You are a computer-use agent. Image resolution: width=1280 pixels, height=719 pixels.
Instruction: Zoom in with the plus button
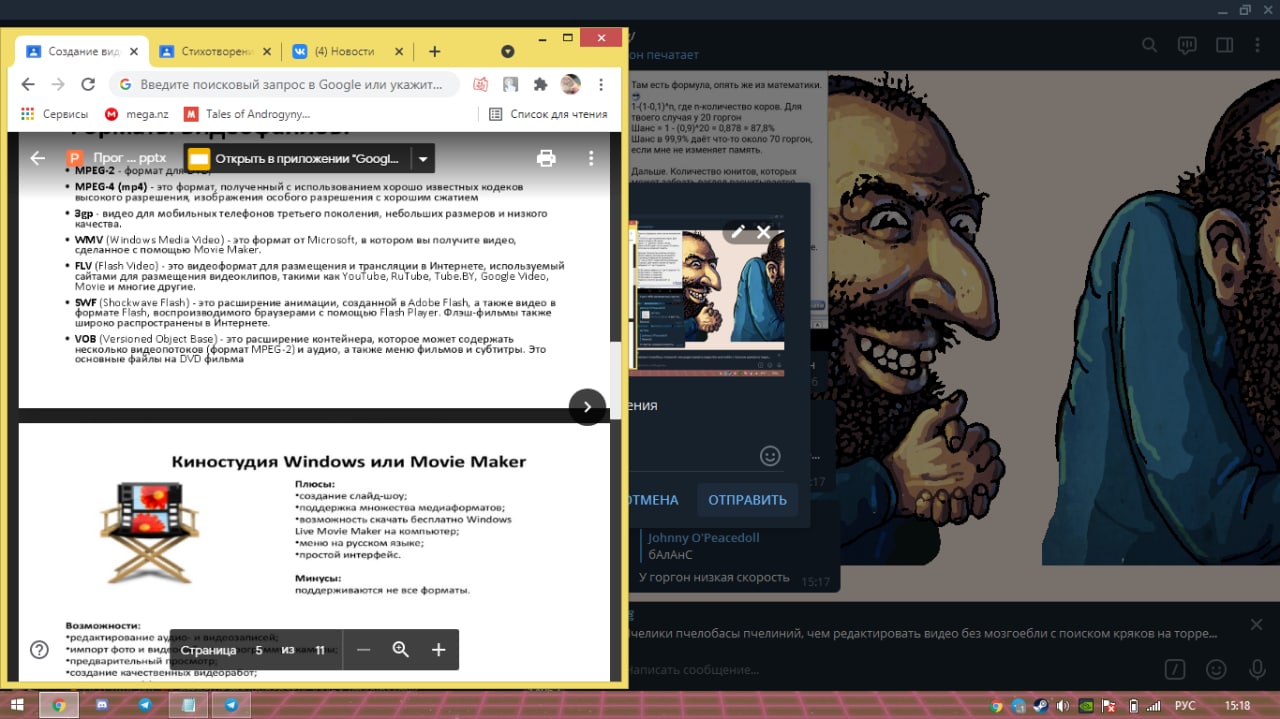tap(438, 650)
